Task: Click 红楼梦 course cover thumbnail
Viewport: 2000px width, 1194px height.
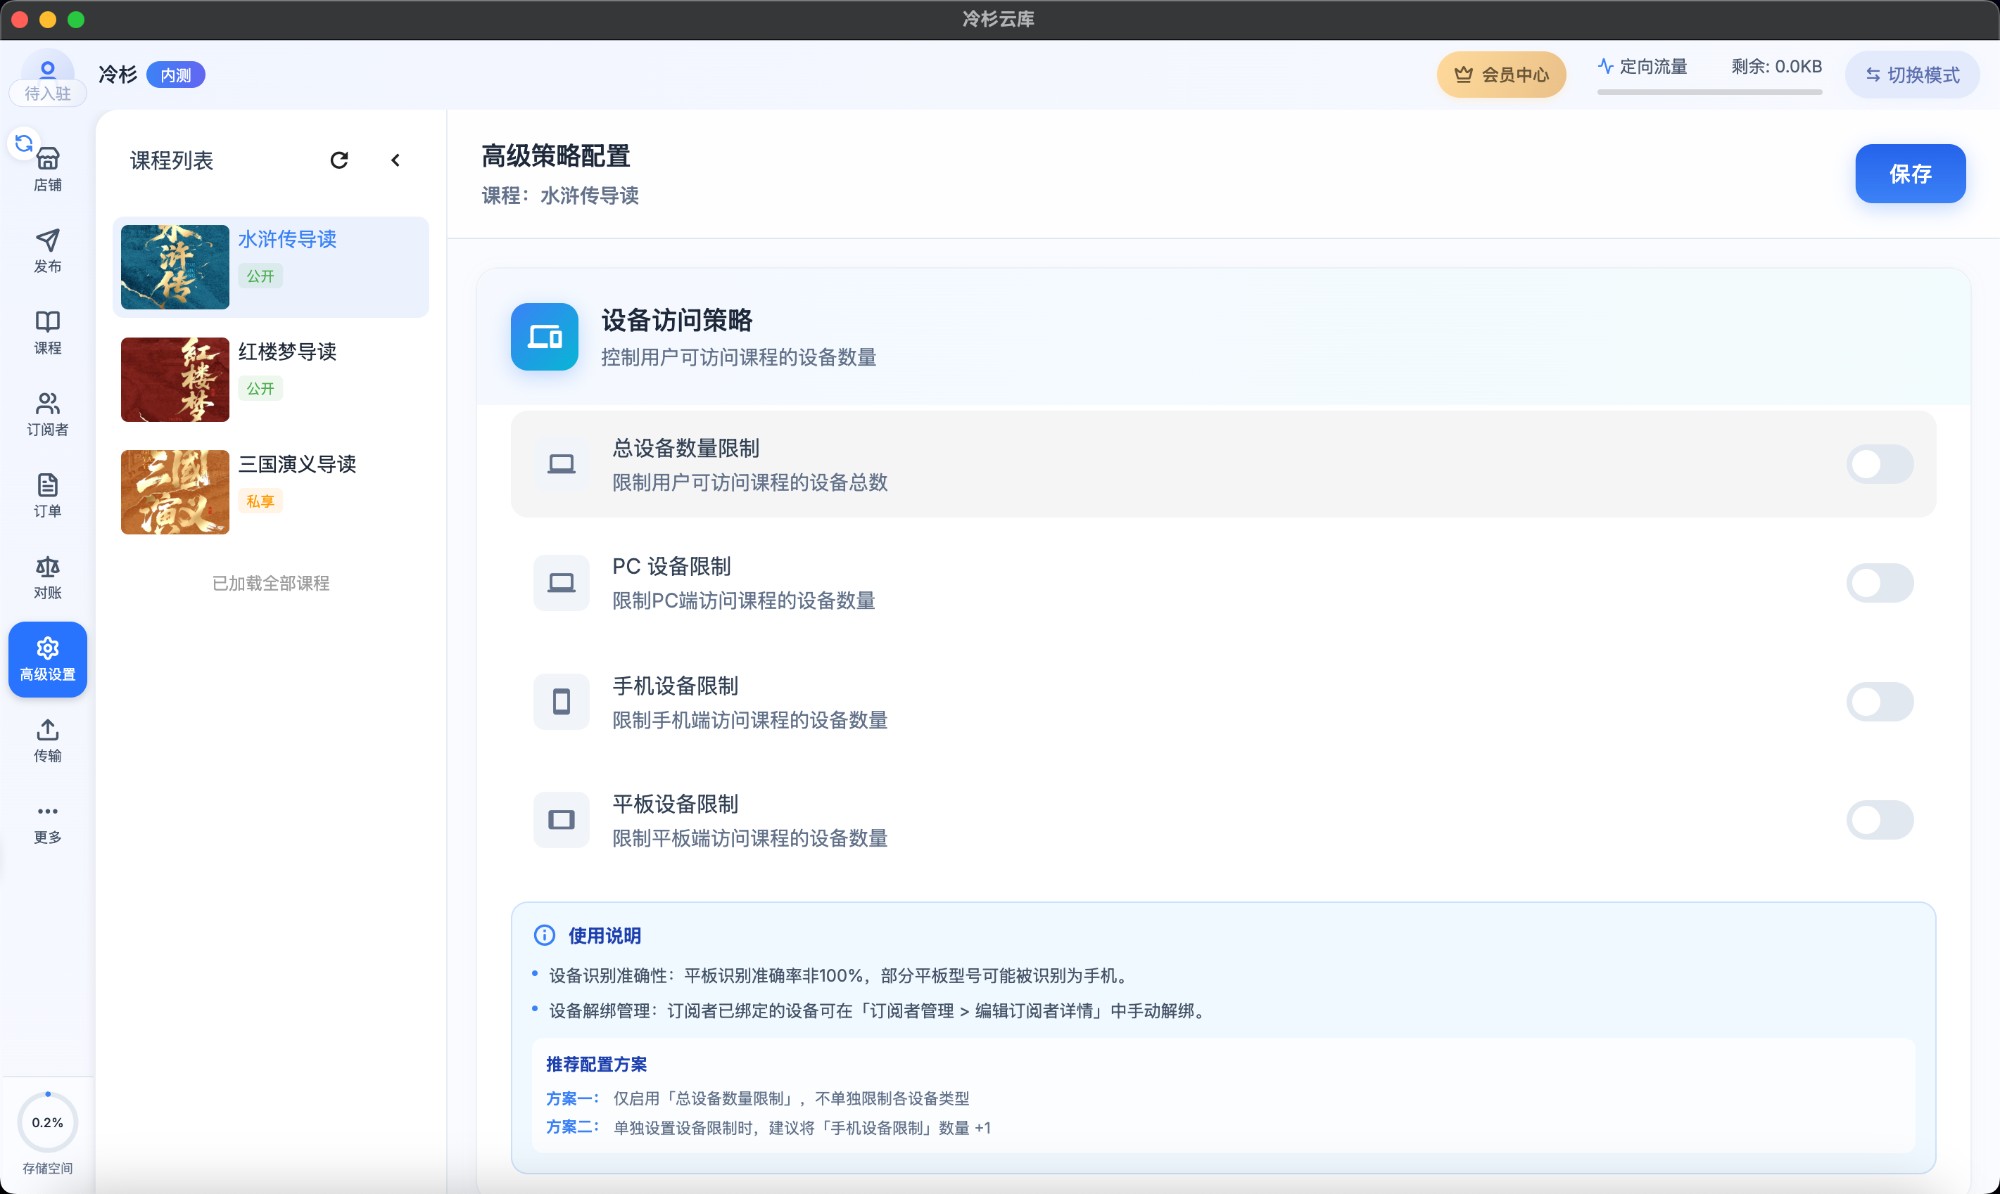Action: [175, 380]
